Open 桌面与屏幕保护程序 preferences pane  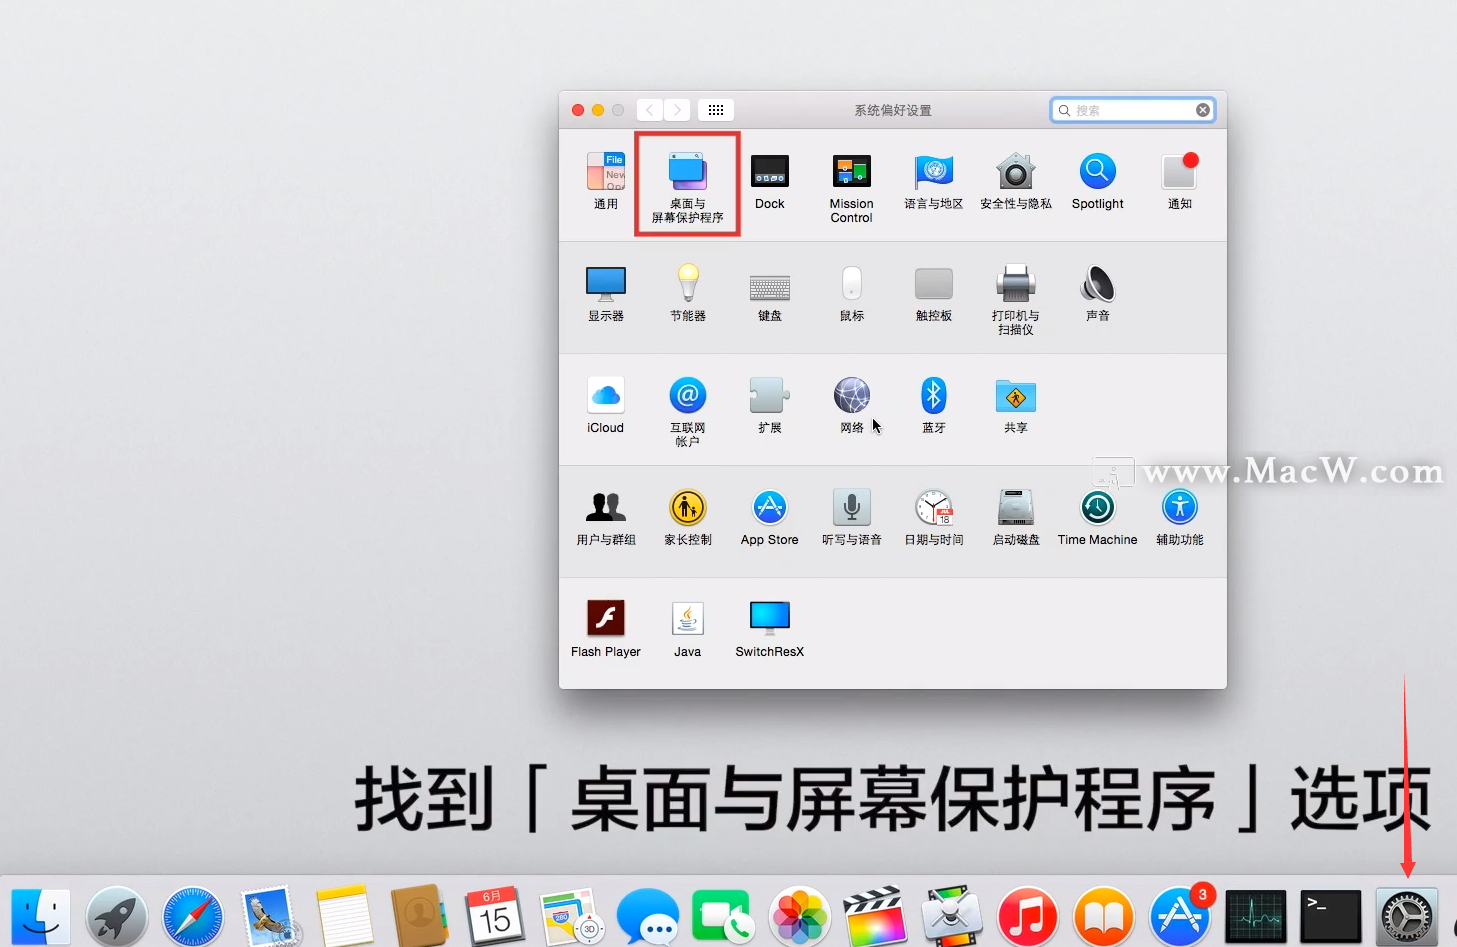pos(688,186)
